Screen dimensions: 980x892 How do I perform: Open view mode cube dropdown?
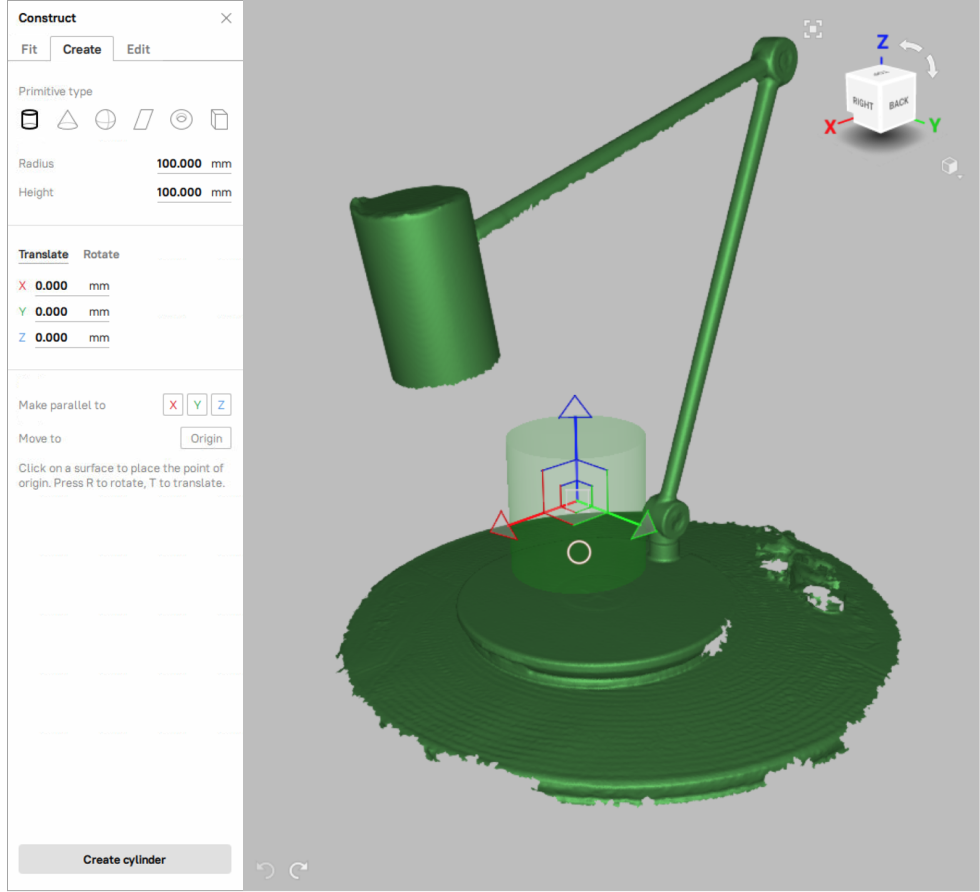[x=951, y=166]
